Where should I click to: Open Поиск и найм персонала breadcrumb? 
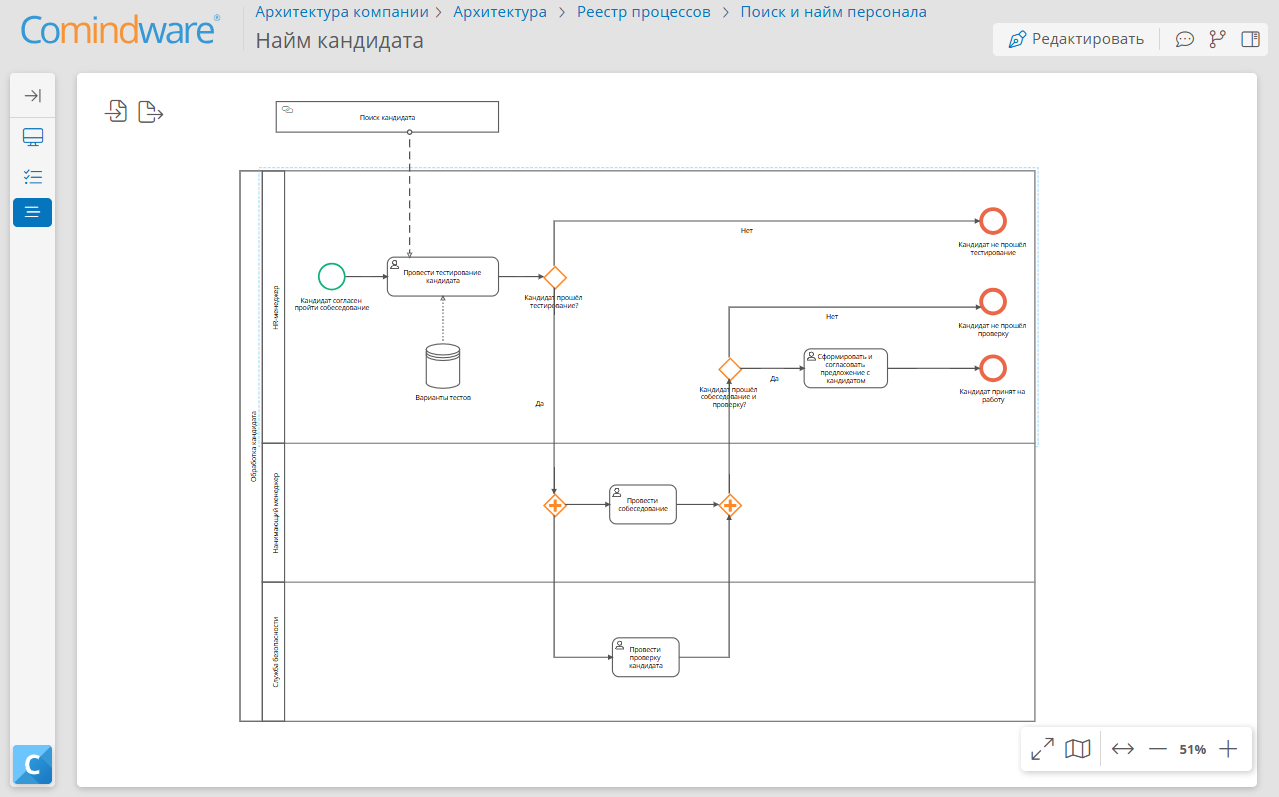pos(833,12)
